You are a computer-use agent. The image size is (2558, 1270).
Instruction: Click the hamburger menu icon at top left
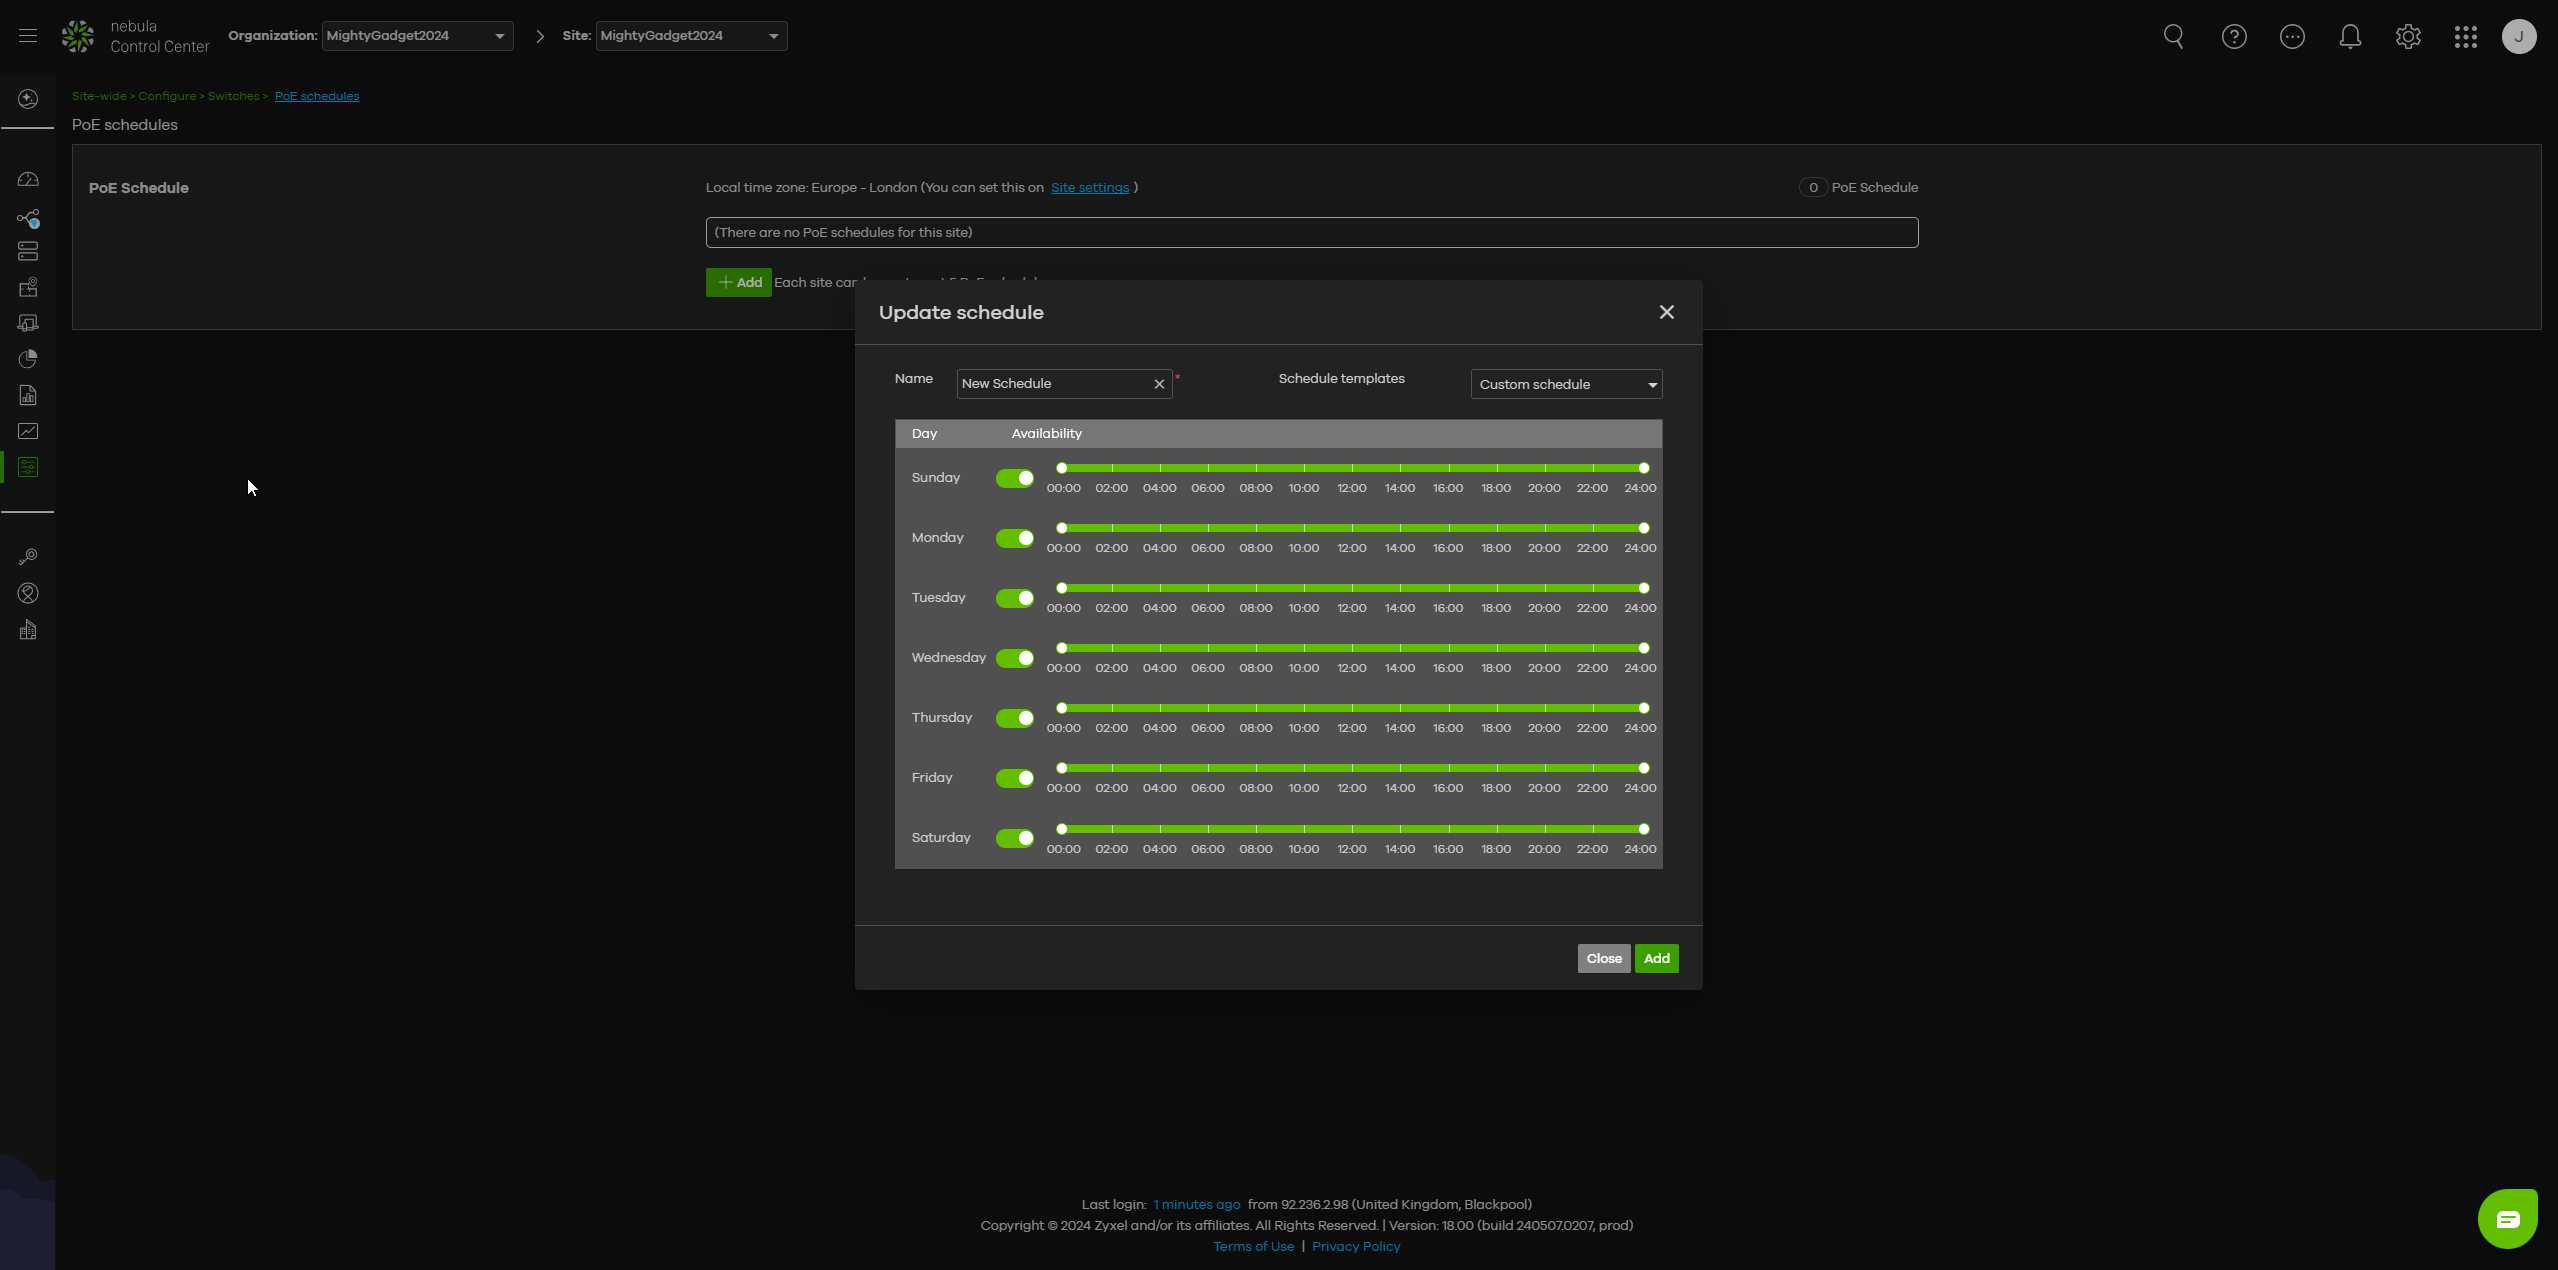click(28, 36)
